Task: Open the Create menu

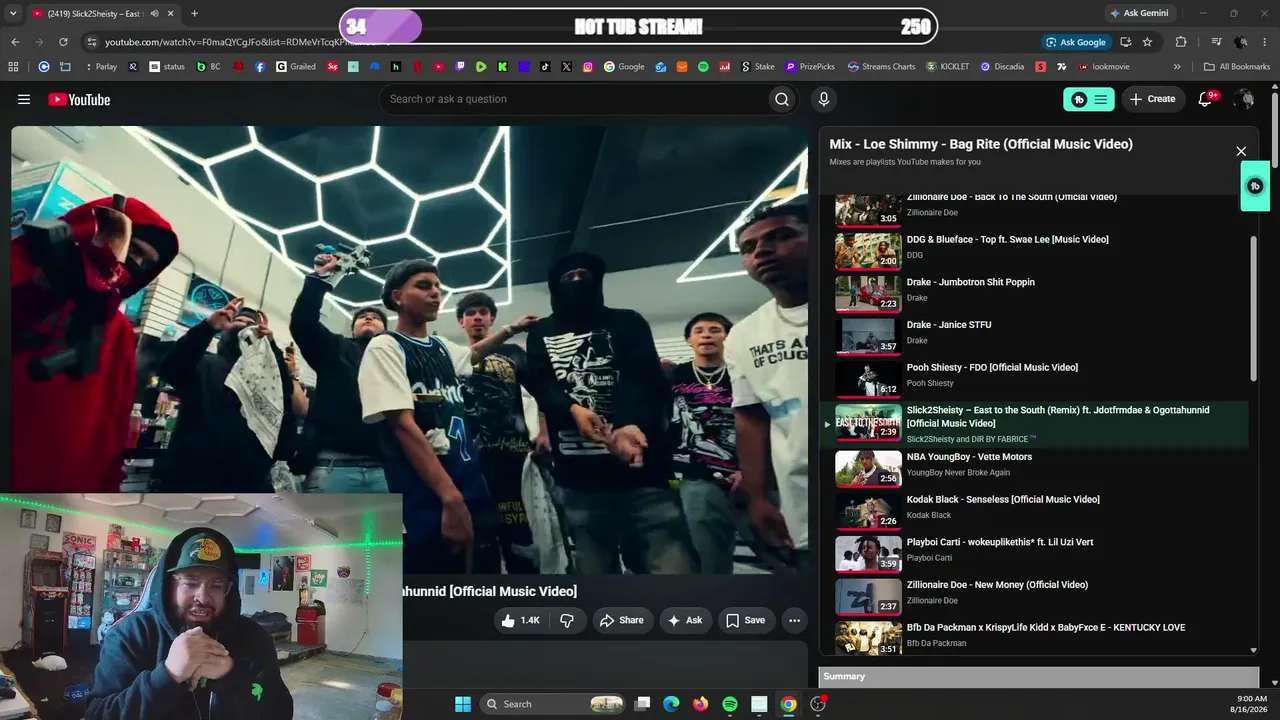Action: tap(1153, 99)
